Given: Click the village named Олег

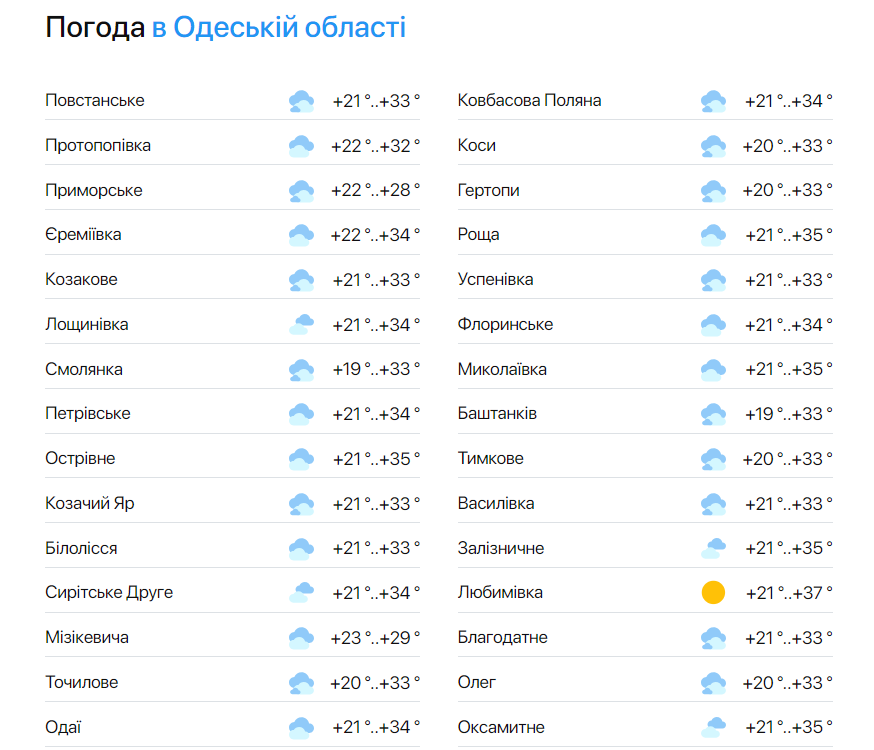Looking at the screenshot, I should click(474, 682).
